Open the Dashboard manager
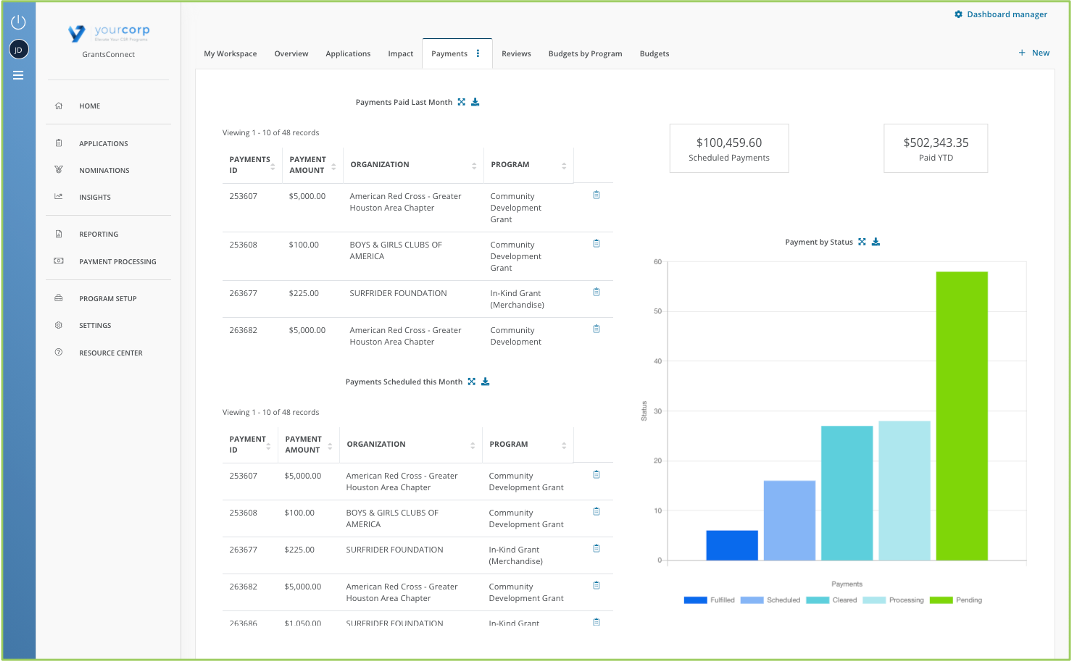The height and width of the screenshot is (662, 1072). click(1001, 14)
